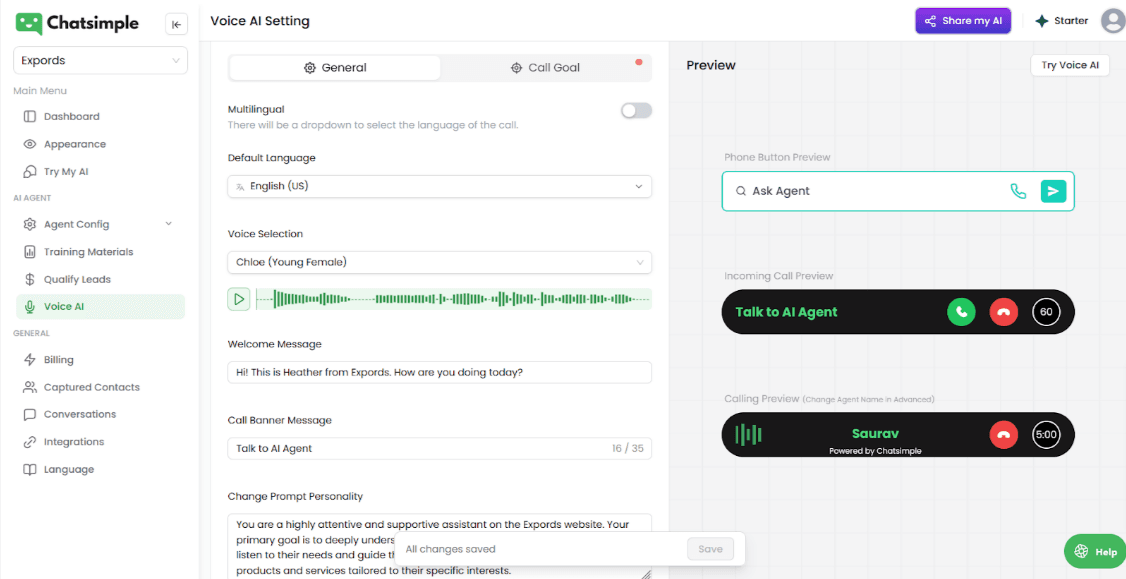Click the Chatsimple logo
This screenshot has width=1126, height=579.
(x=78, y=23)
